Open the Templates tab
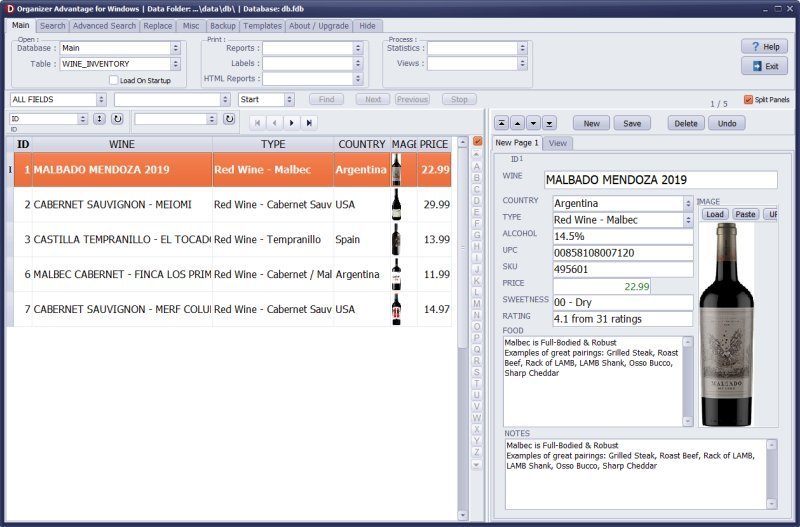The width and height of the screenshot is (800, 527). (262, 26)
